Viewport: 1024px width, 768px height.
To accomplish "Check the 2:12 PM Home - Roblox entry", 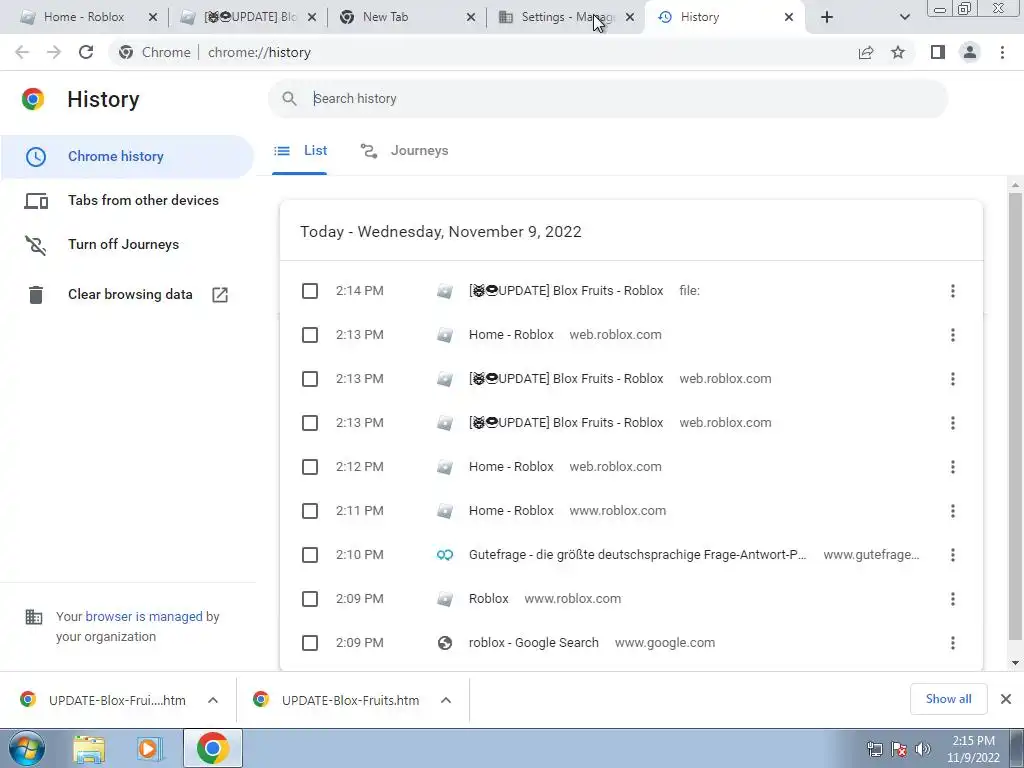I will click(310, 467).
